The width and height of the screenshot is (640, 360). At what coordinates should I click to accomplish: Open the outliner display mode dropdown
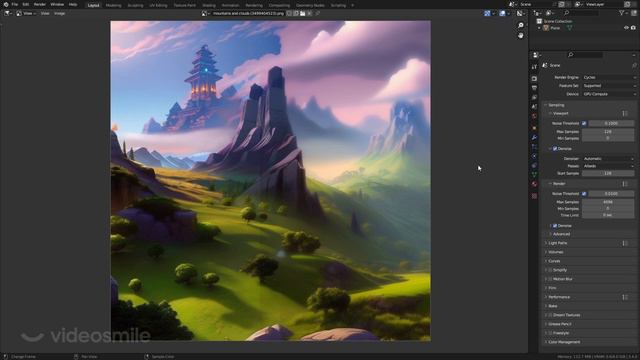pyautogui.click(x=551, y=13)
